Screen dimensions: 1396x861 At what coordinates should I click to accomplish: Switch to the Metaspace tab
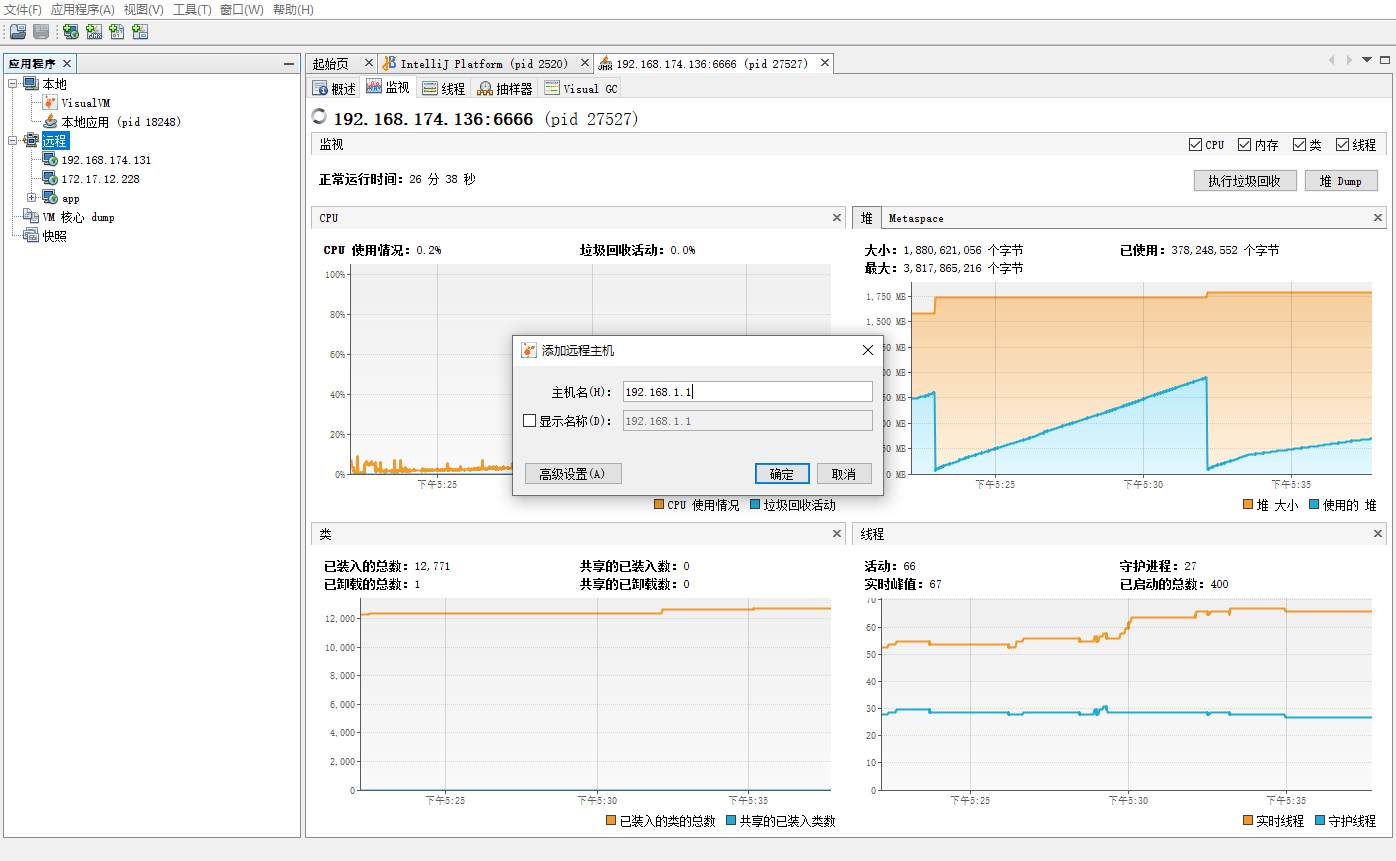click(x=916, y=218)
